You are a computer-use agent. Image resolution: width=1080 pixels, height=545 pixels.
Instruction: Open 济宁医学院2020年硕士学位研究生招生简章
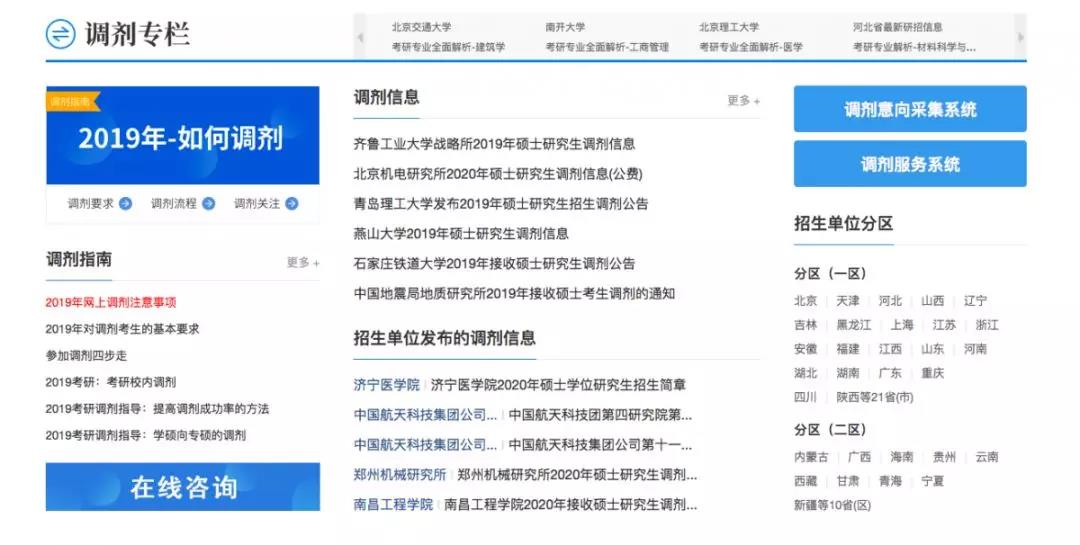(x=558, y=385)
